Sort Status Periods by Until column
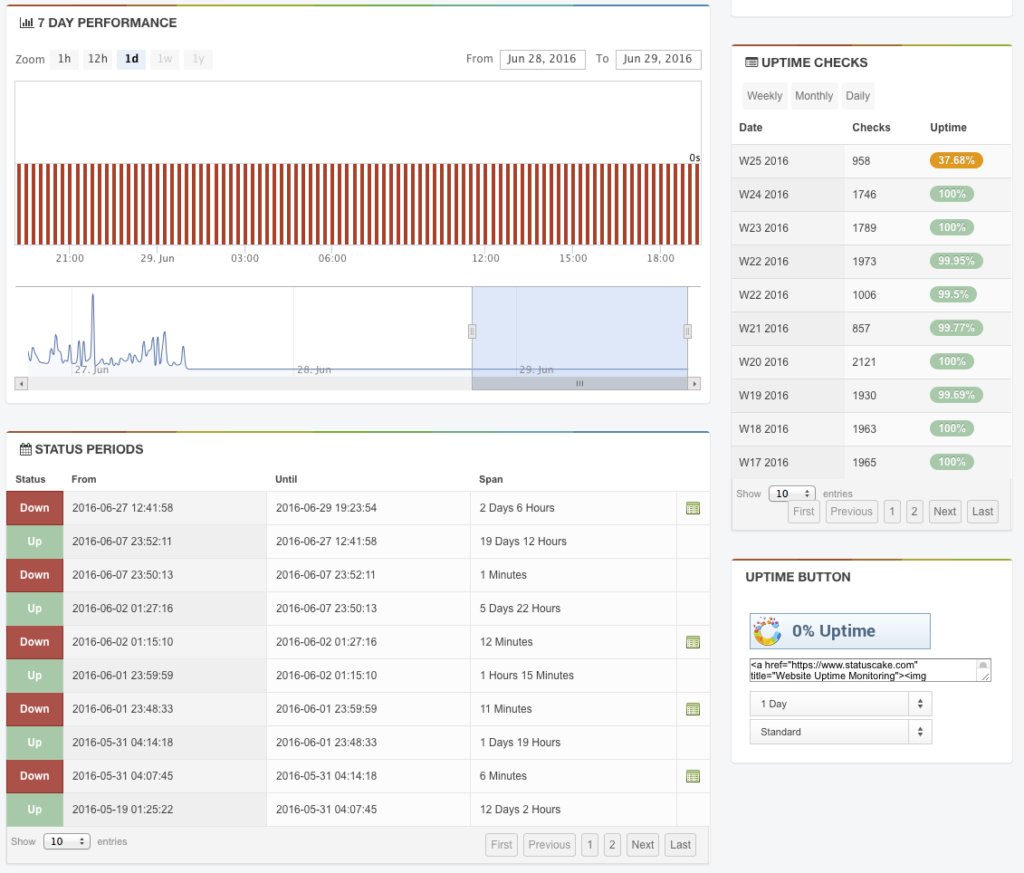 (x=286, y=479)
